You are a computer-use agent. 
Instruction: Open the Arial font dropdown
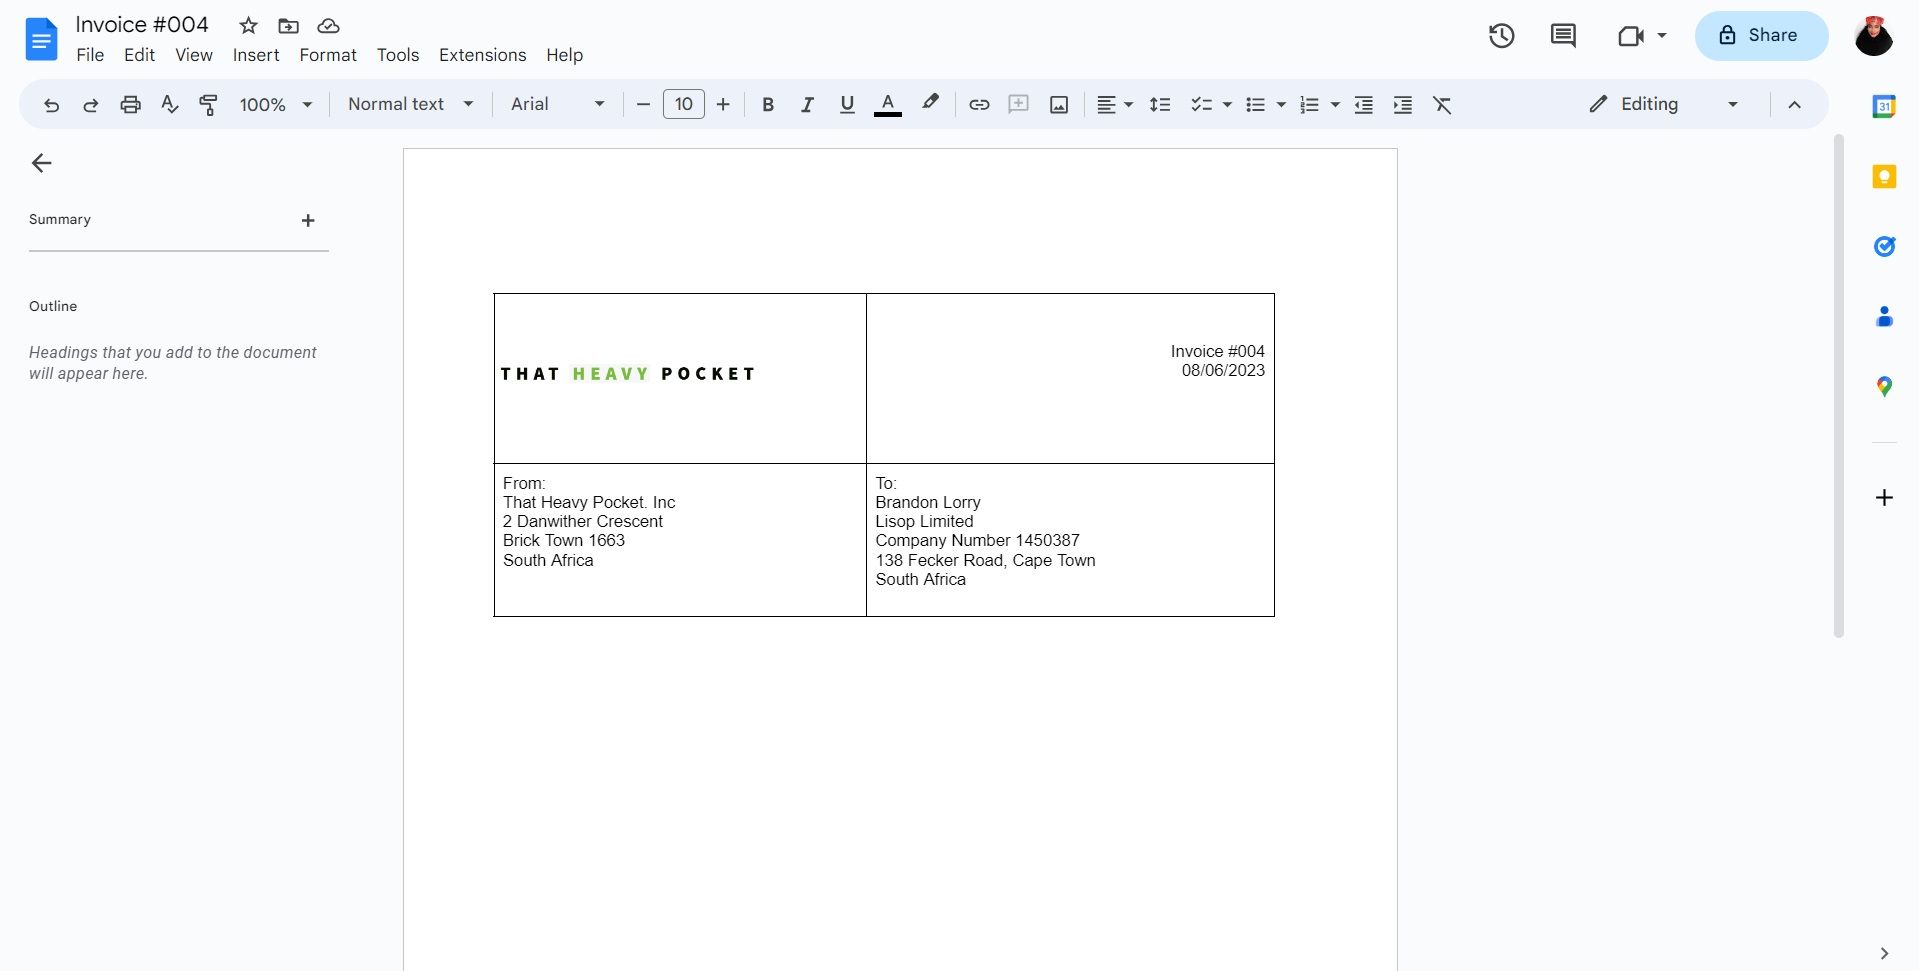click(x=558, y=104)
